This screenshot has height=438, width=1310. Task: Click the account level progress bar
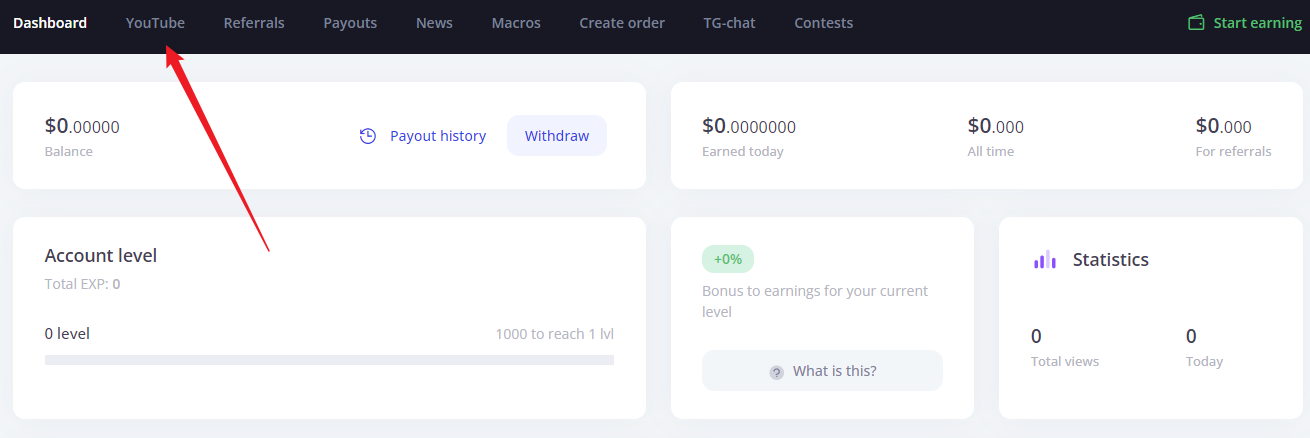pyautogui.click(x=329, y=359)
